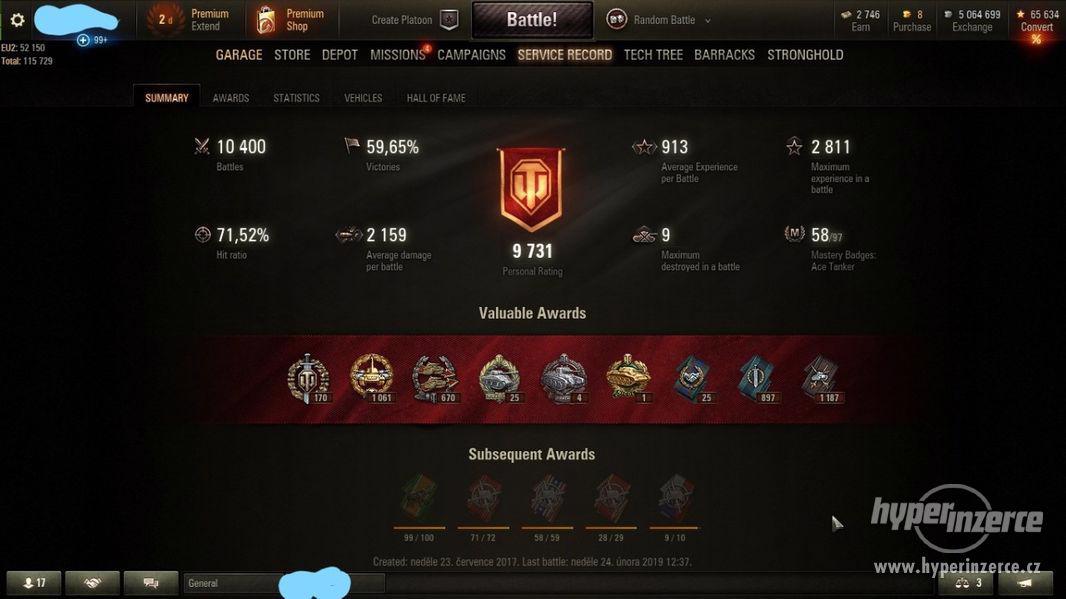Click the vehicle comparison scales icon
This screenshot has width=1066, height=599.
(965, 583)
